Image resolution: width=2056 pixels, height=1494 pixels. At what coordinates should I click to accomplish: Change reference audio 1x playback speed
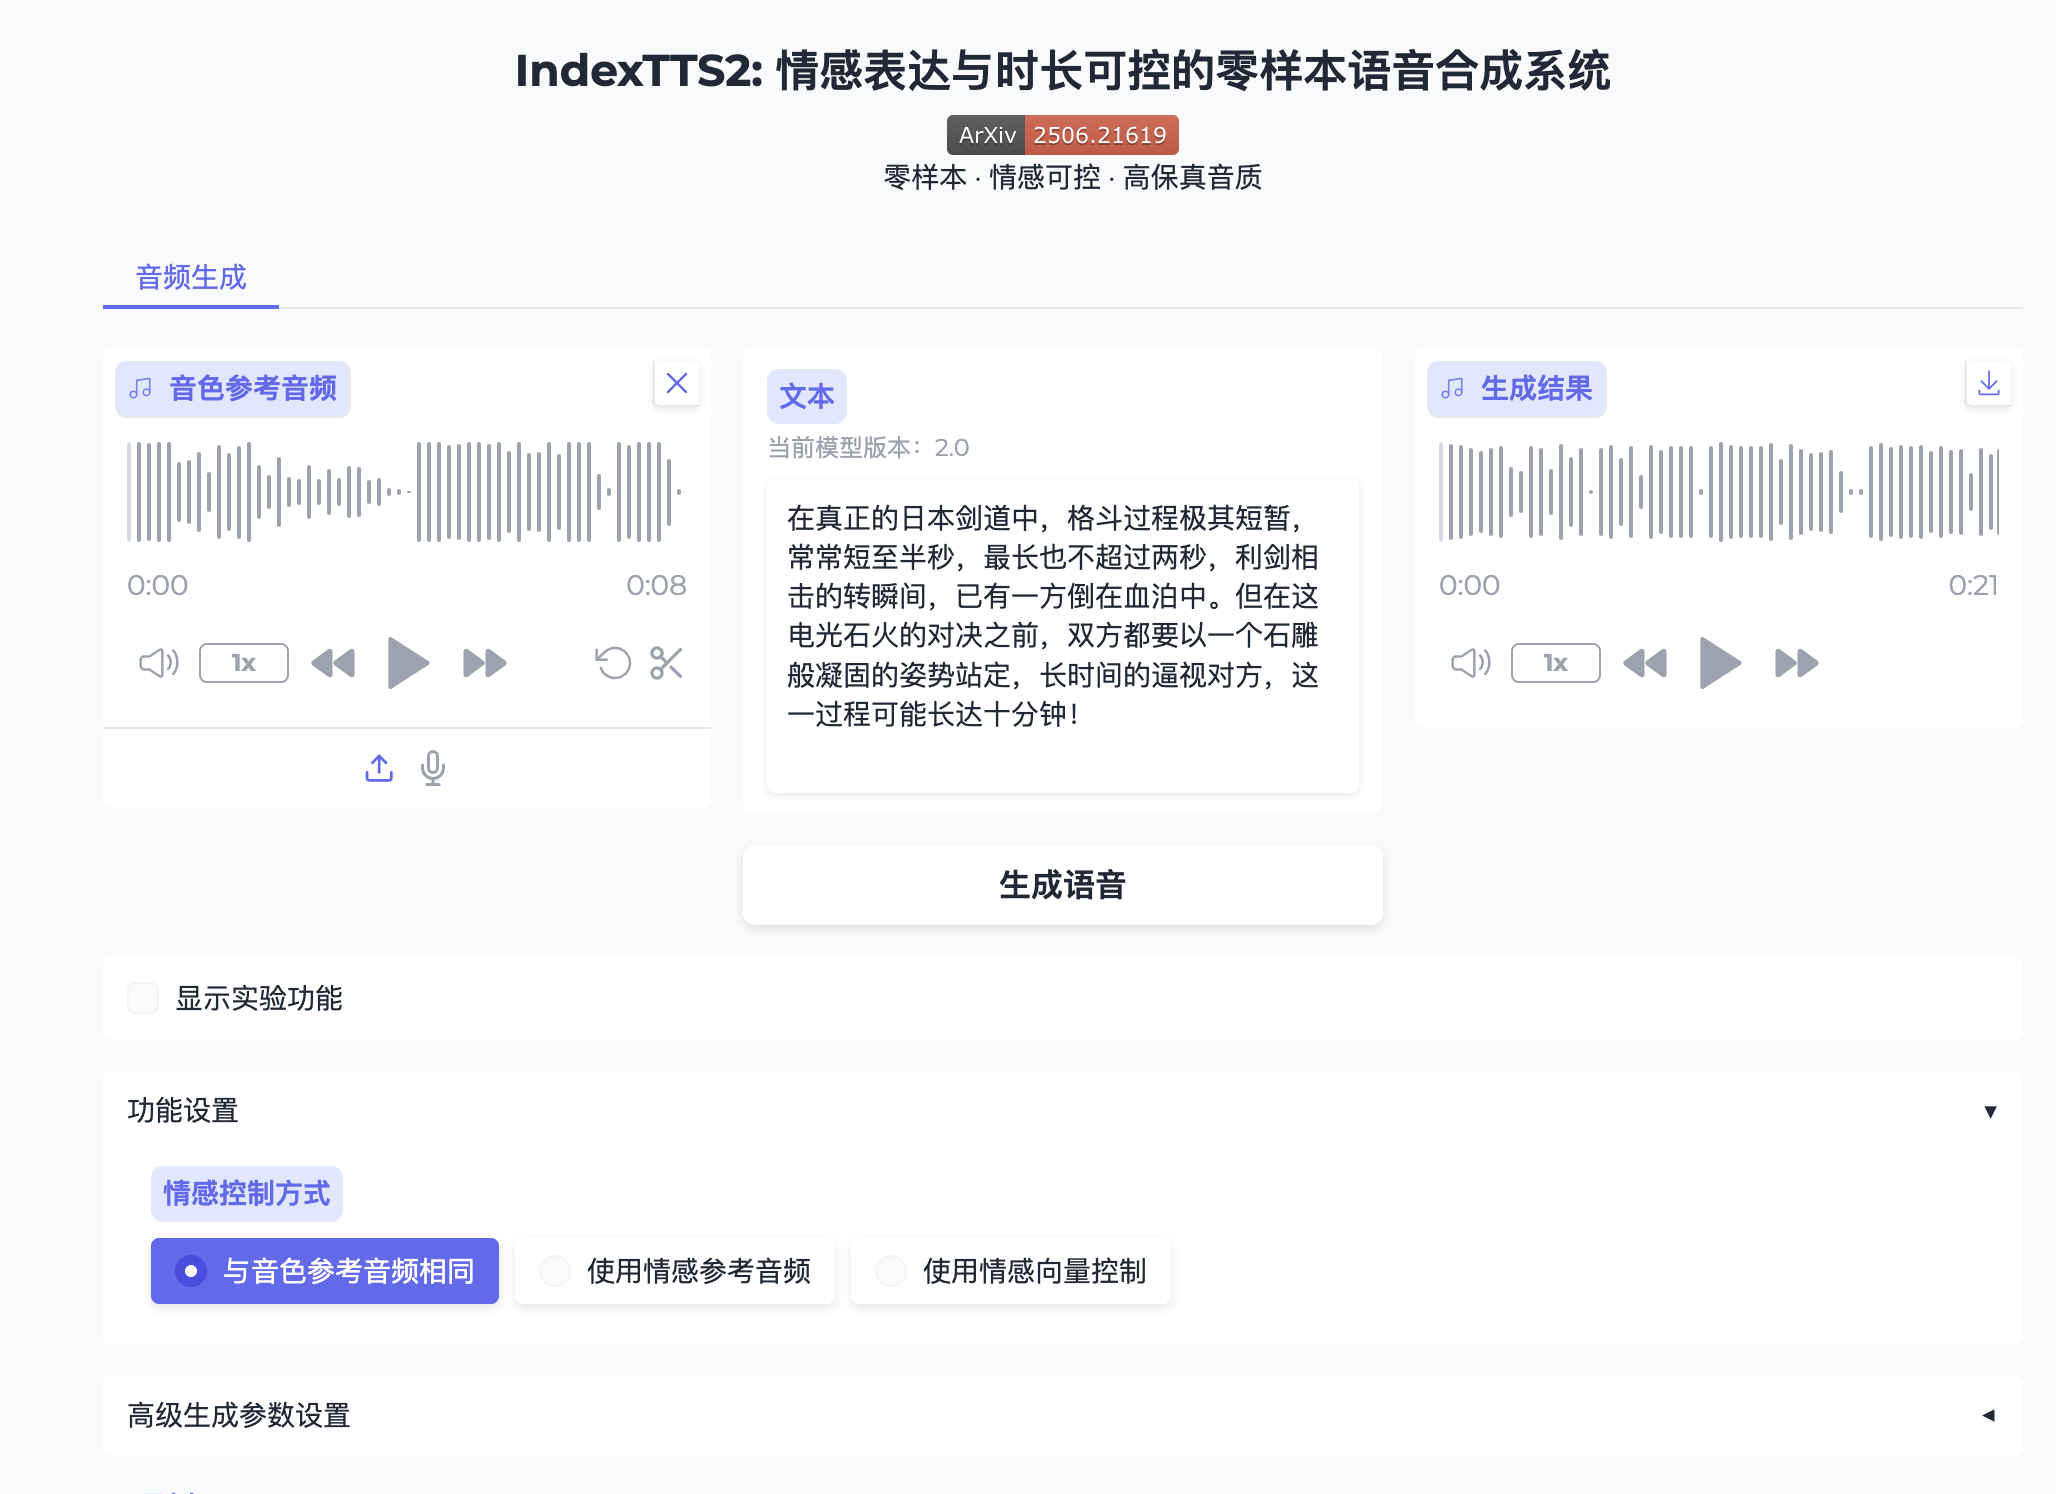(x=244, y=663)
